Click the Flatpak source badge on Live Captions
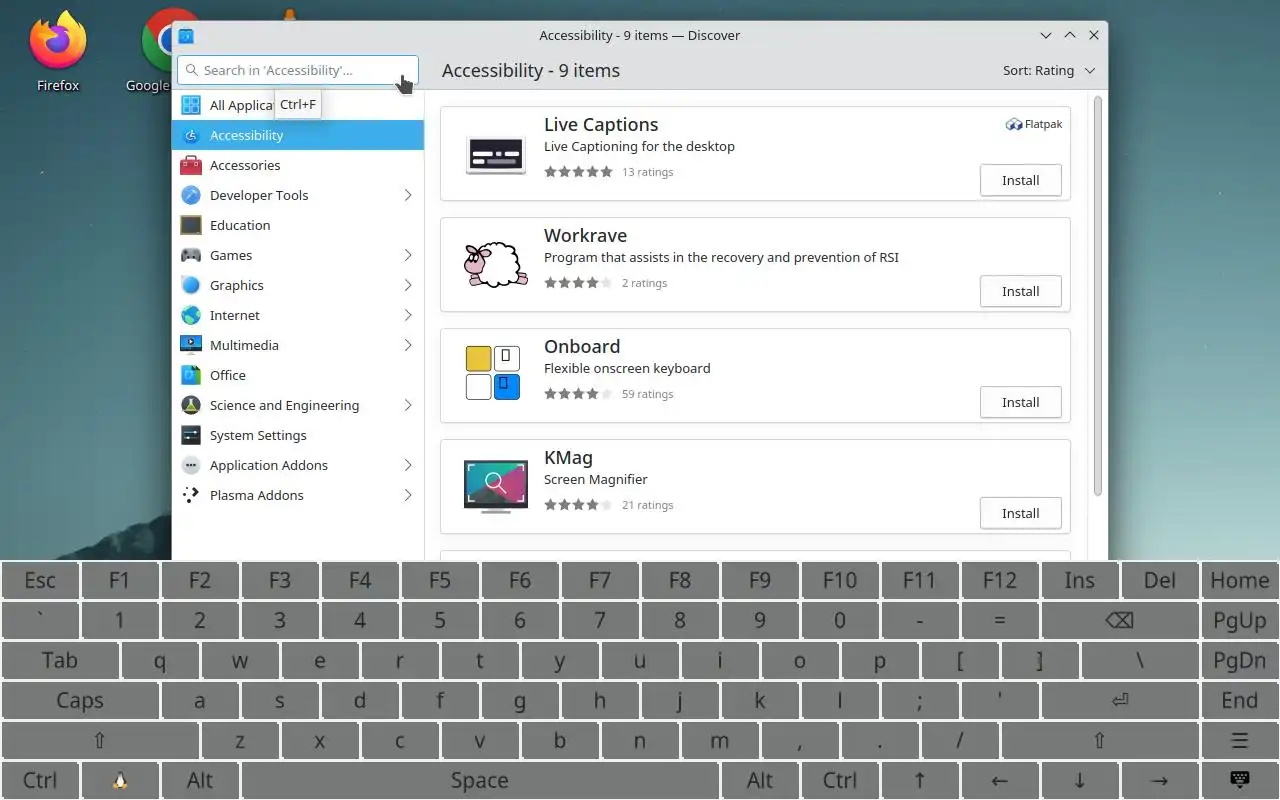 (1034, 125)
